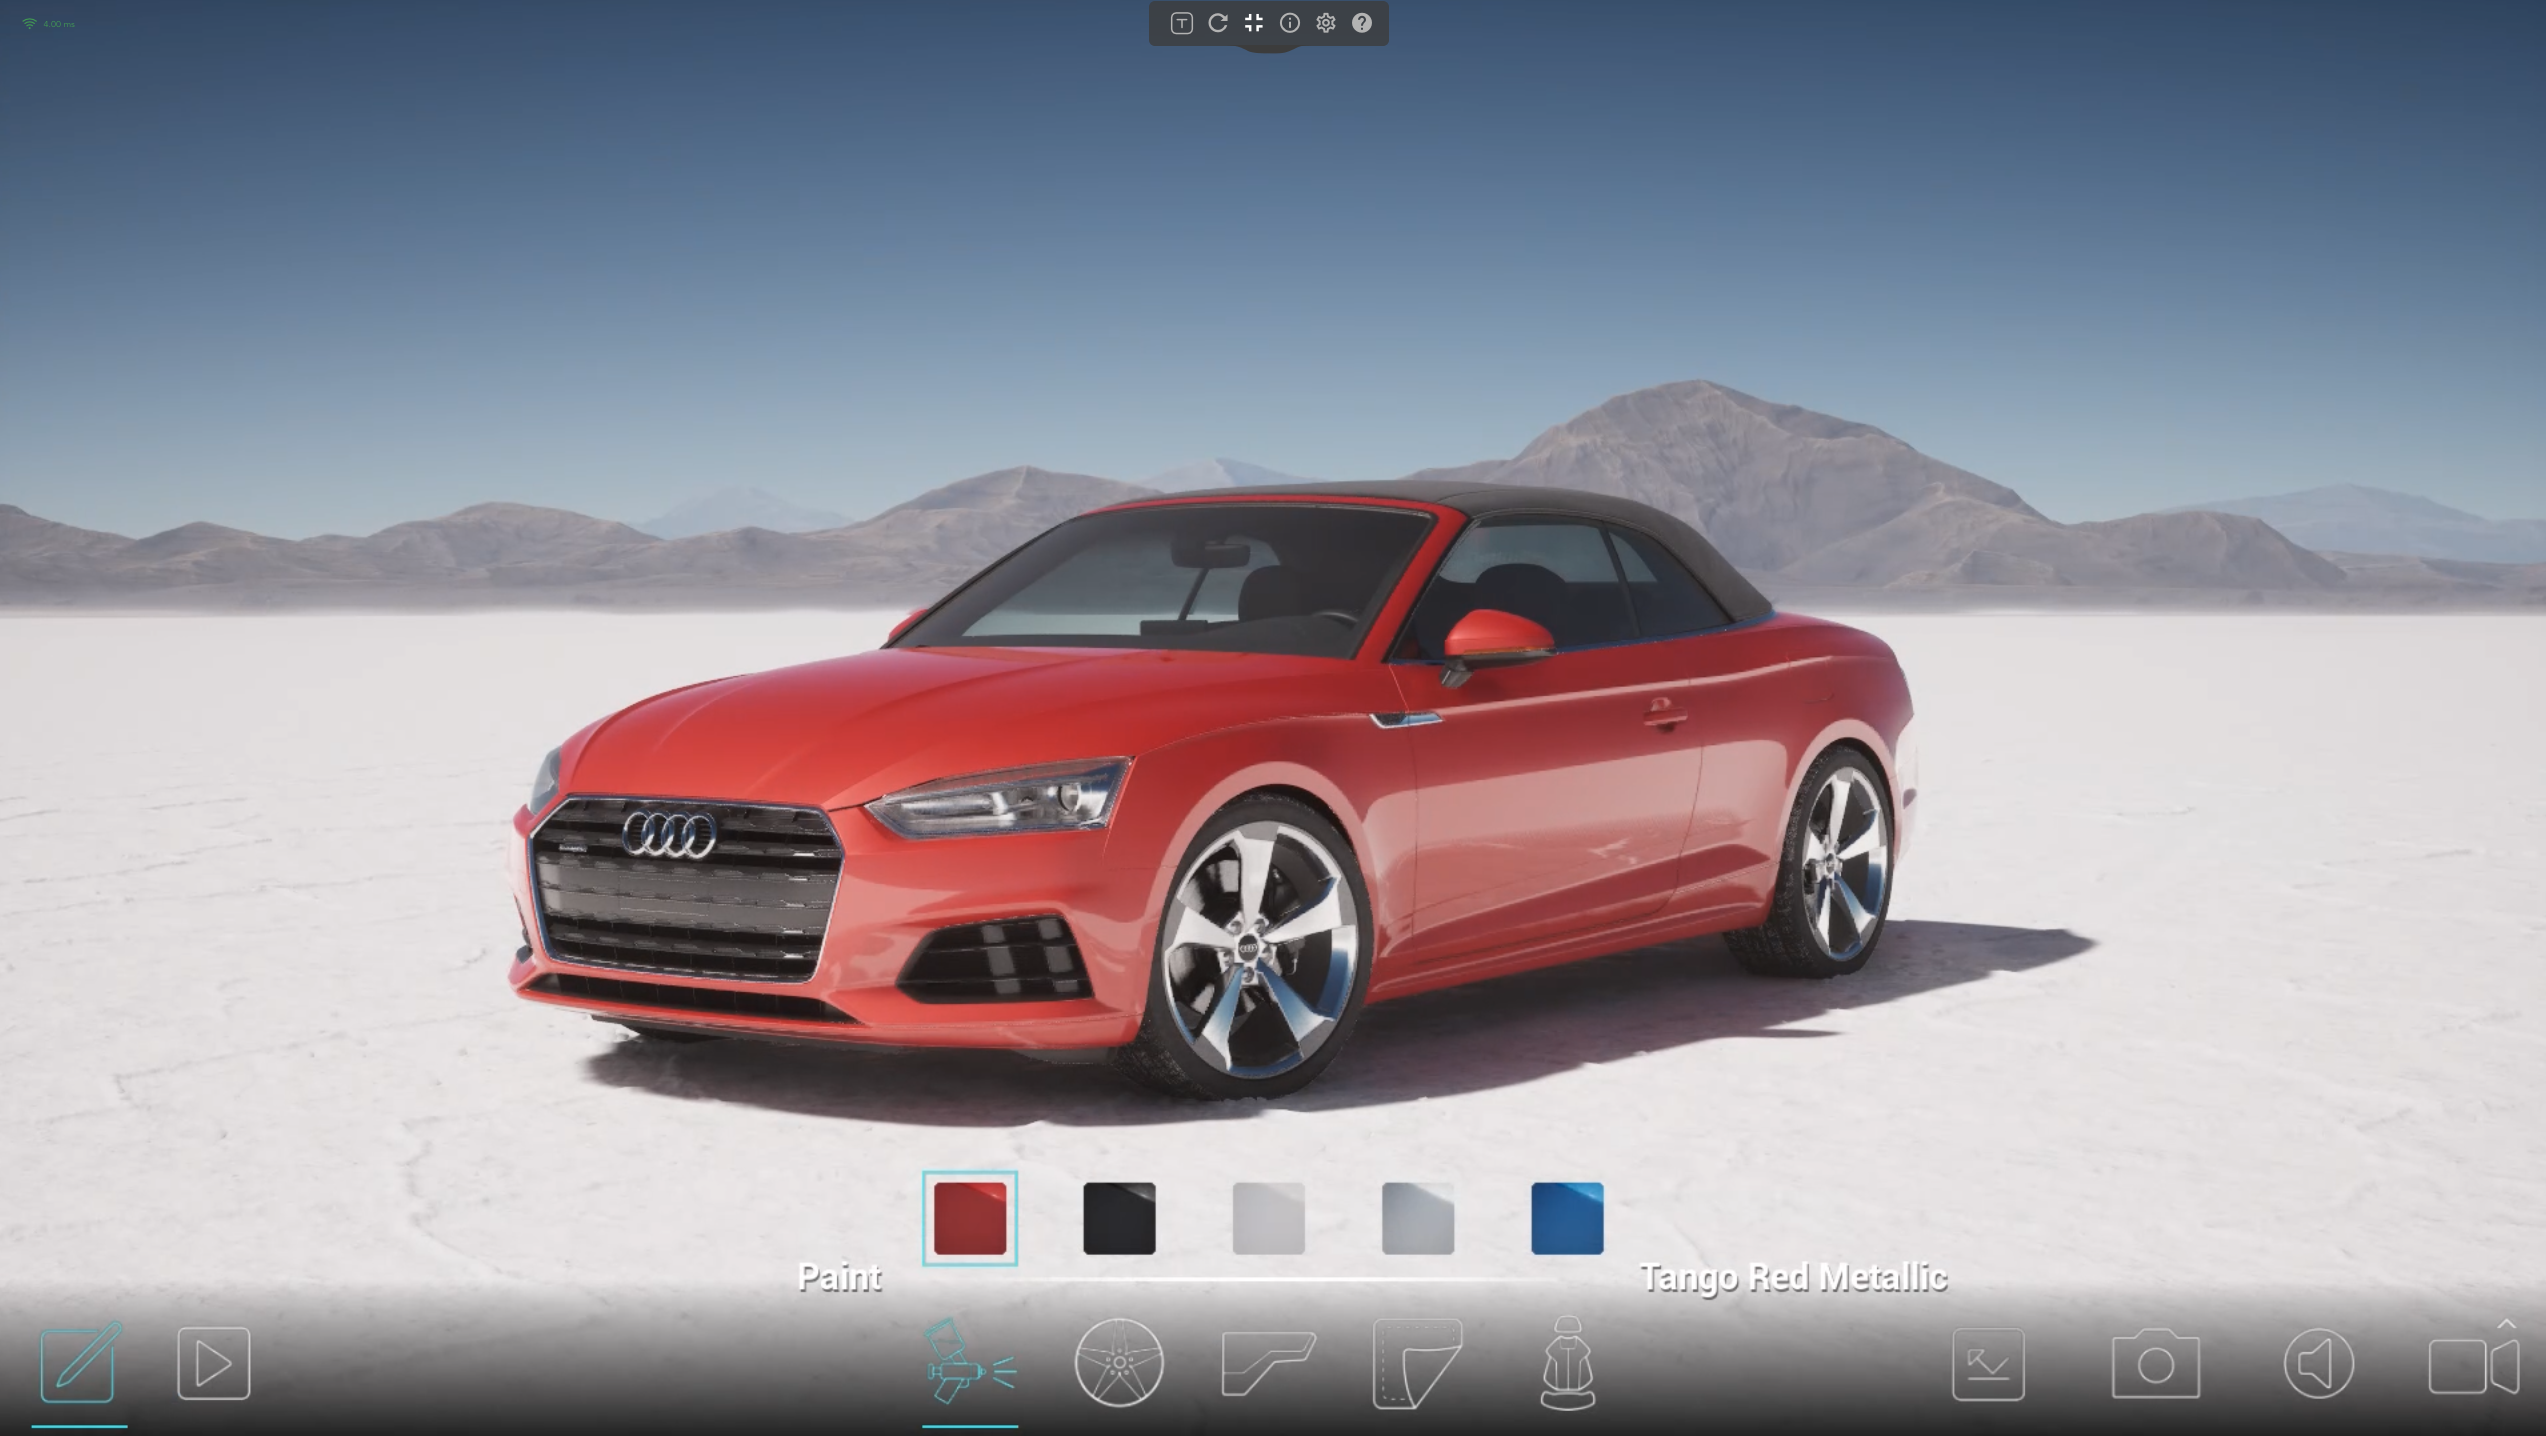Click the environment image picker icon
Screen dimensions: 2546x1436
[1988, 1364]
